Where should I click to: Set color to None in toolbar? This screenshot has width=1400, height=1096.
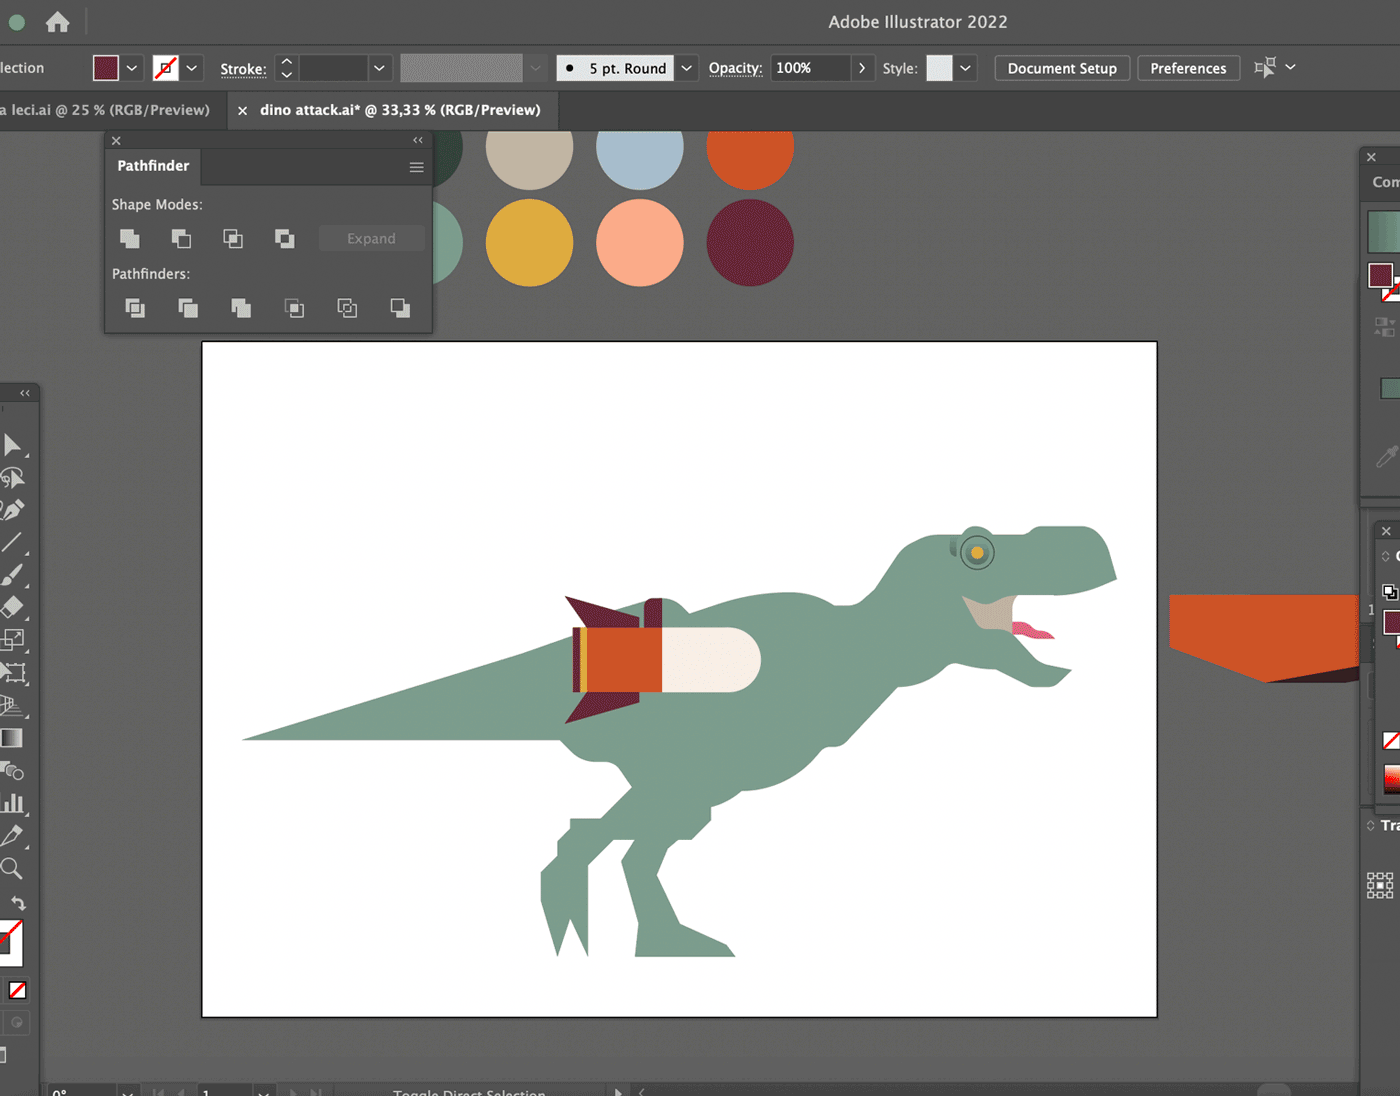point(17,990)
